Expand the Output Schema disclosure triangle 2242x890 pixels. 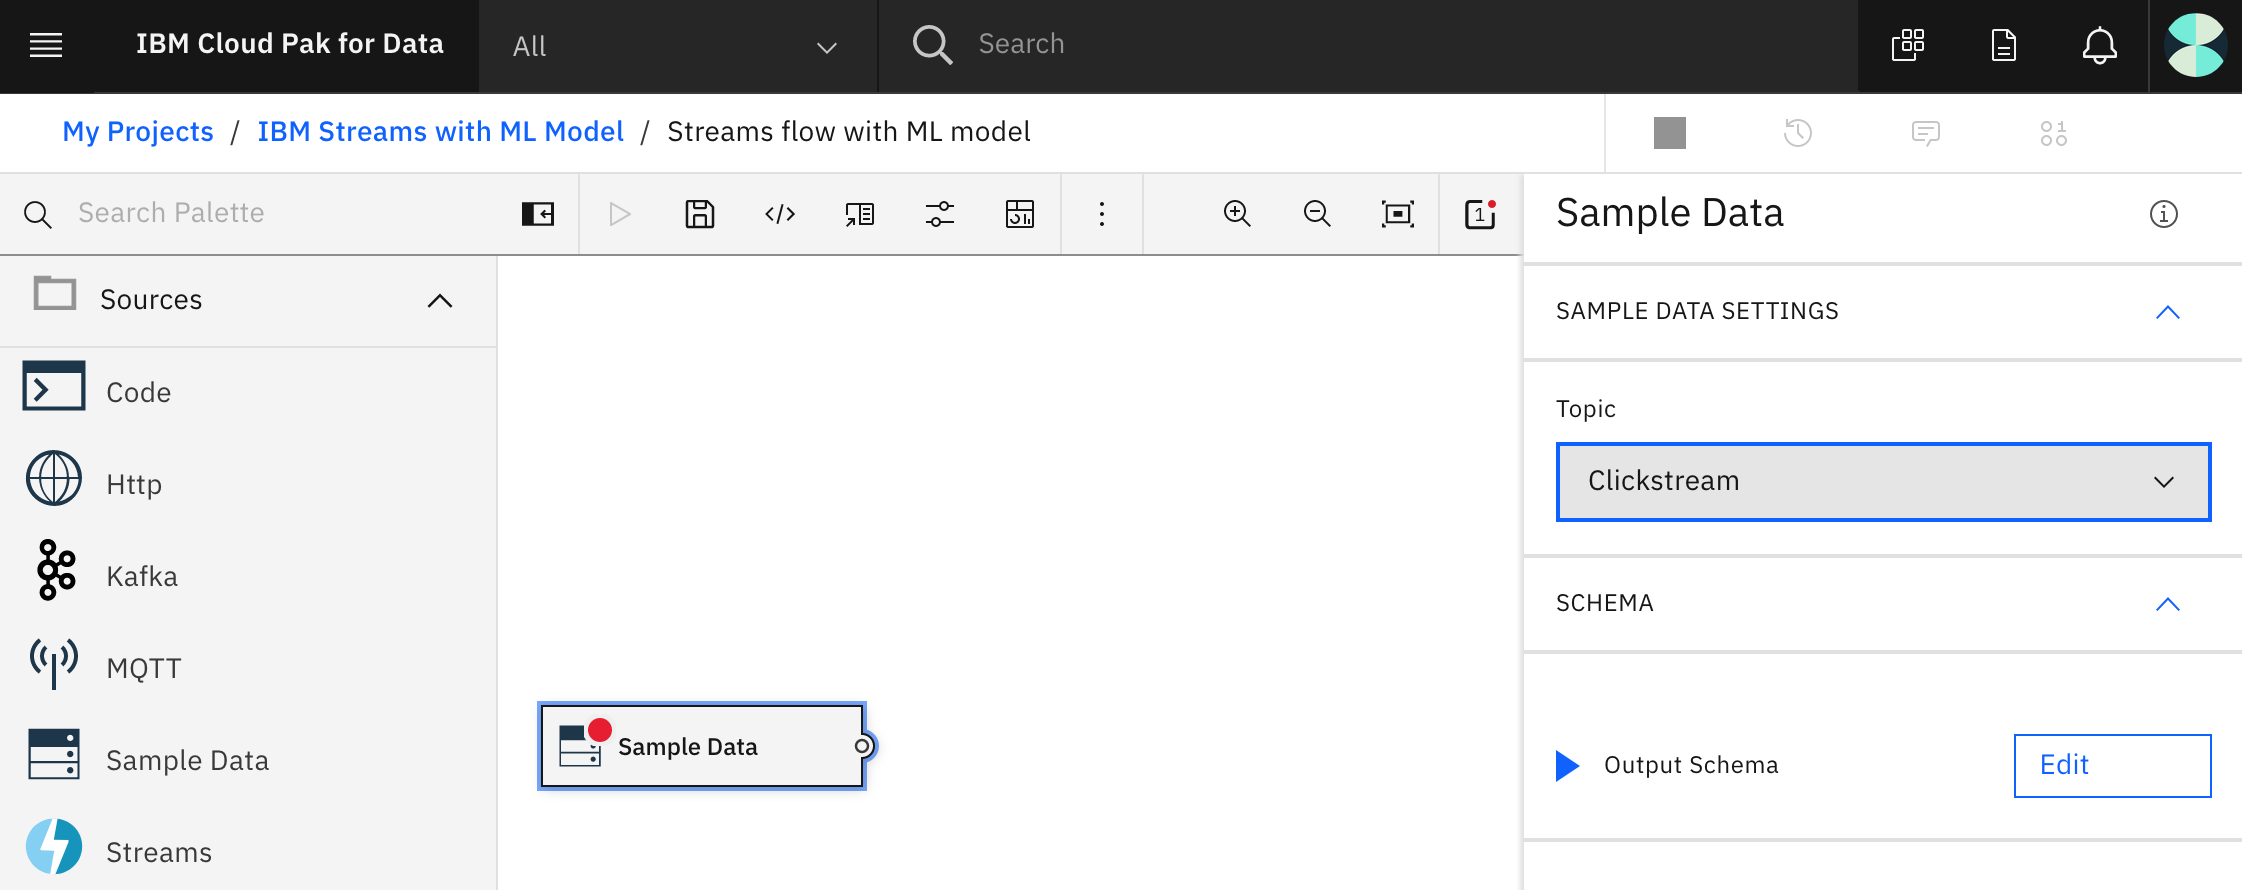point(1567,766)
